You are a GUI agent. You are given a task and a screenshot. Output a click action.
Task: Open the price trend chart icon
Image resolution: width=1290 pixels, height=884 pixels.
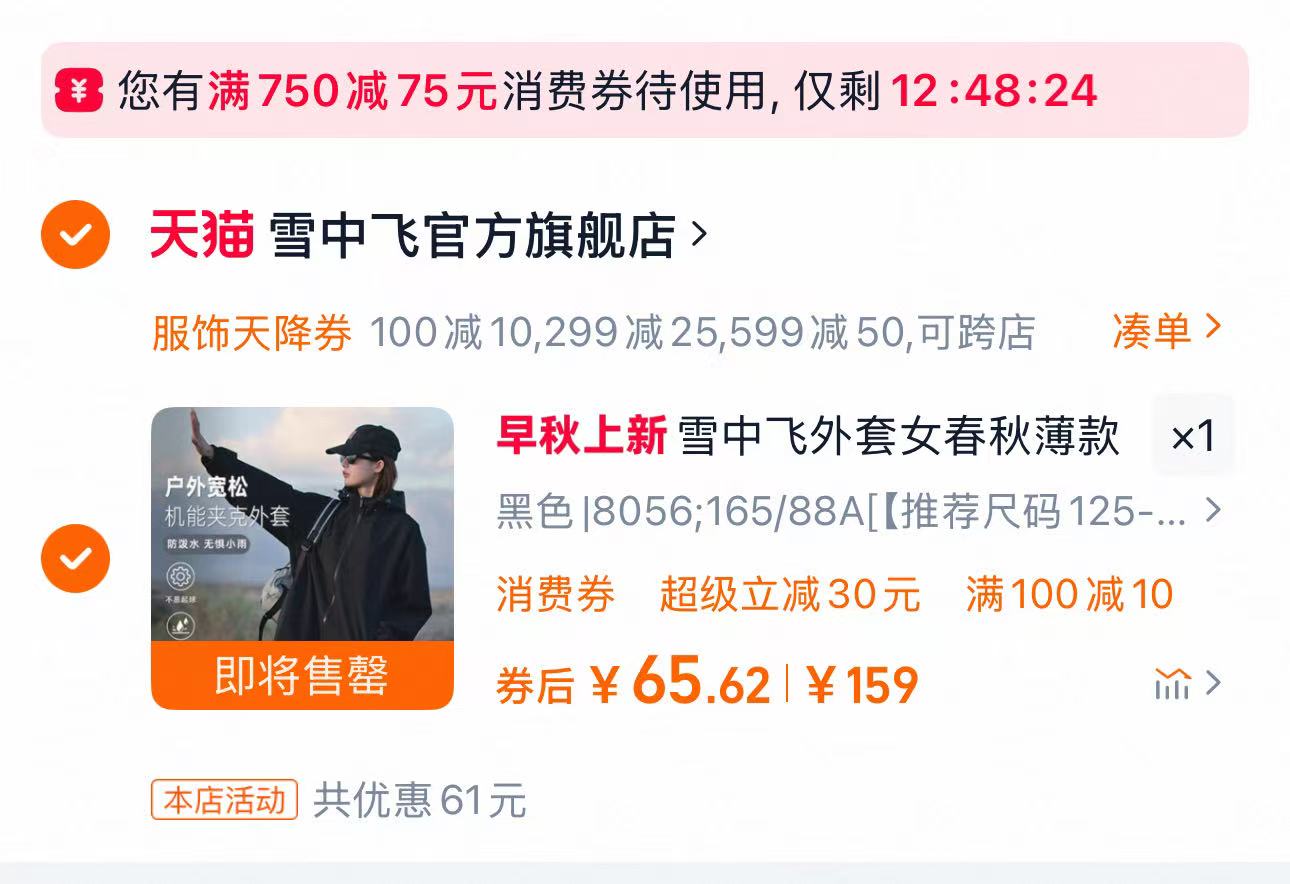(1173, 684)
